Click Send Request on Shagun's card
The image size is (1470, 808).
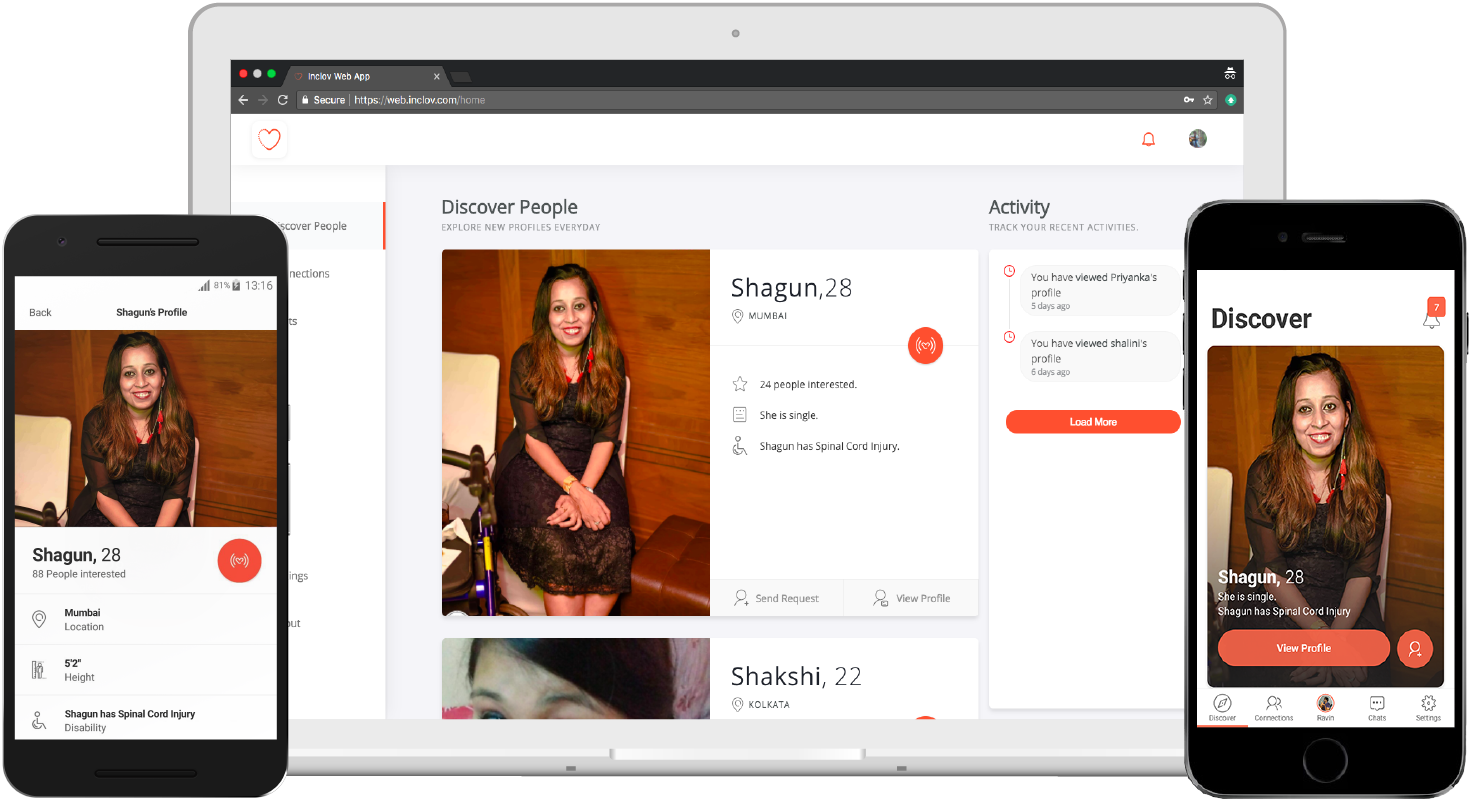(776, 598)
